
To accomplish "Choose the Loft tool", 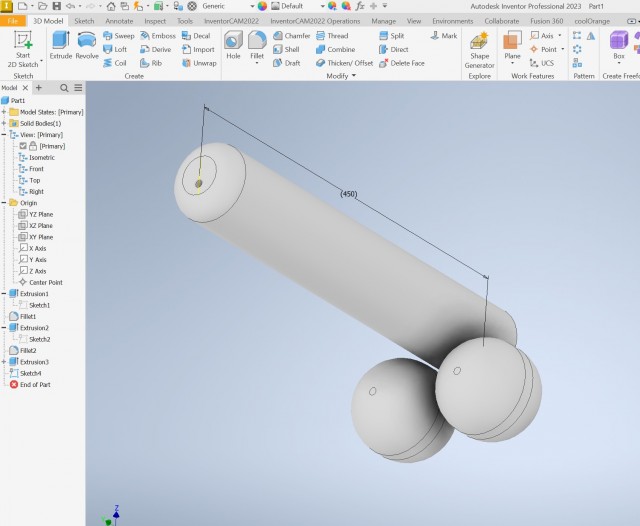I will [x=115, y=49].
